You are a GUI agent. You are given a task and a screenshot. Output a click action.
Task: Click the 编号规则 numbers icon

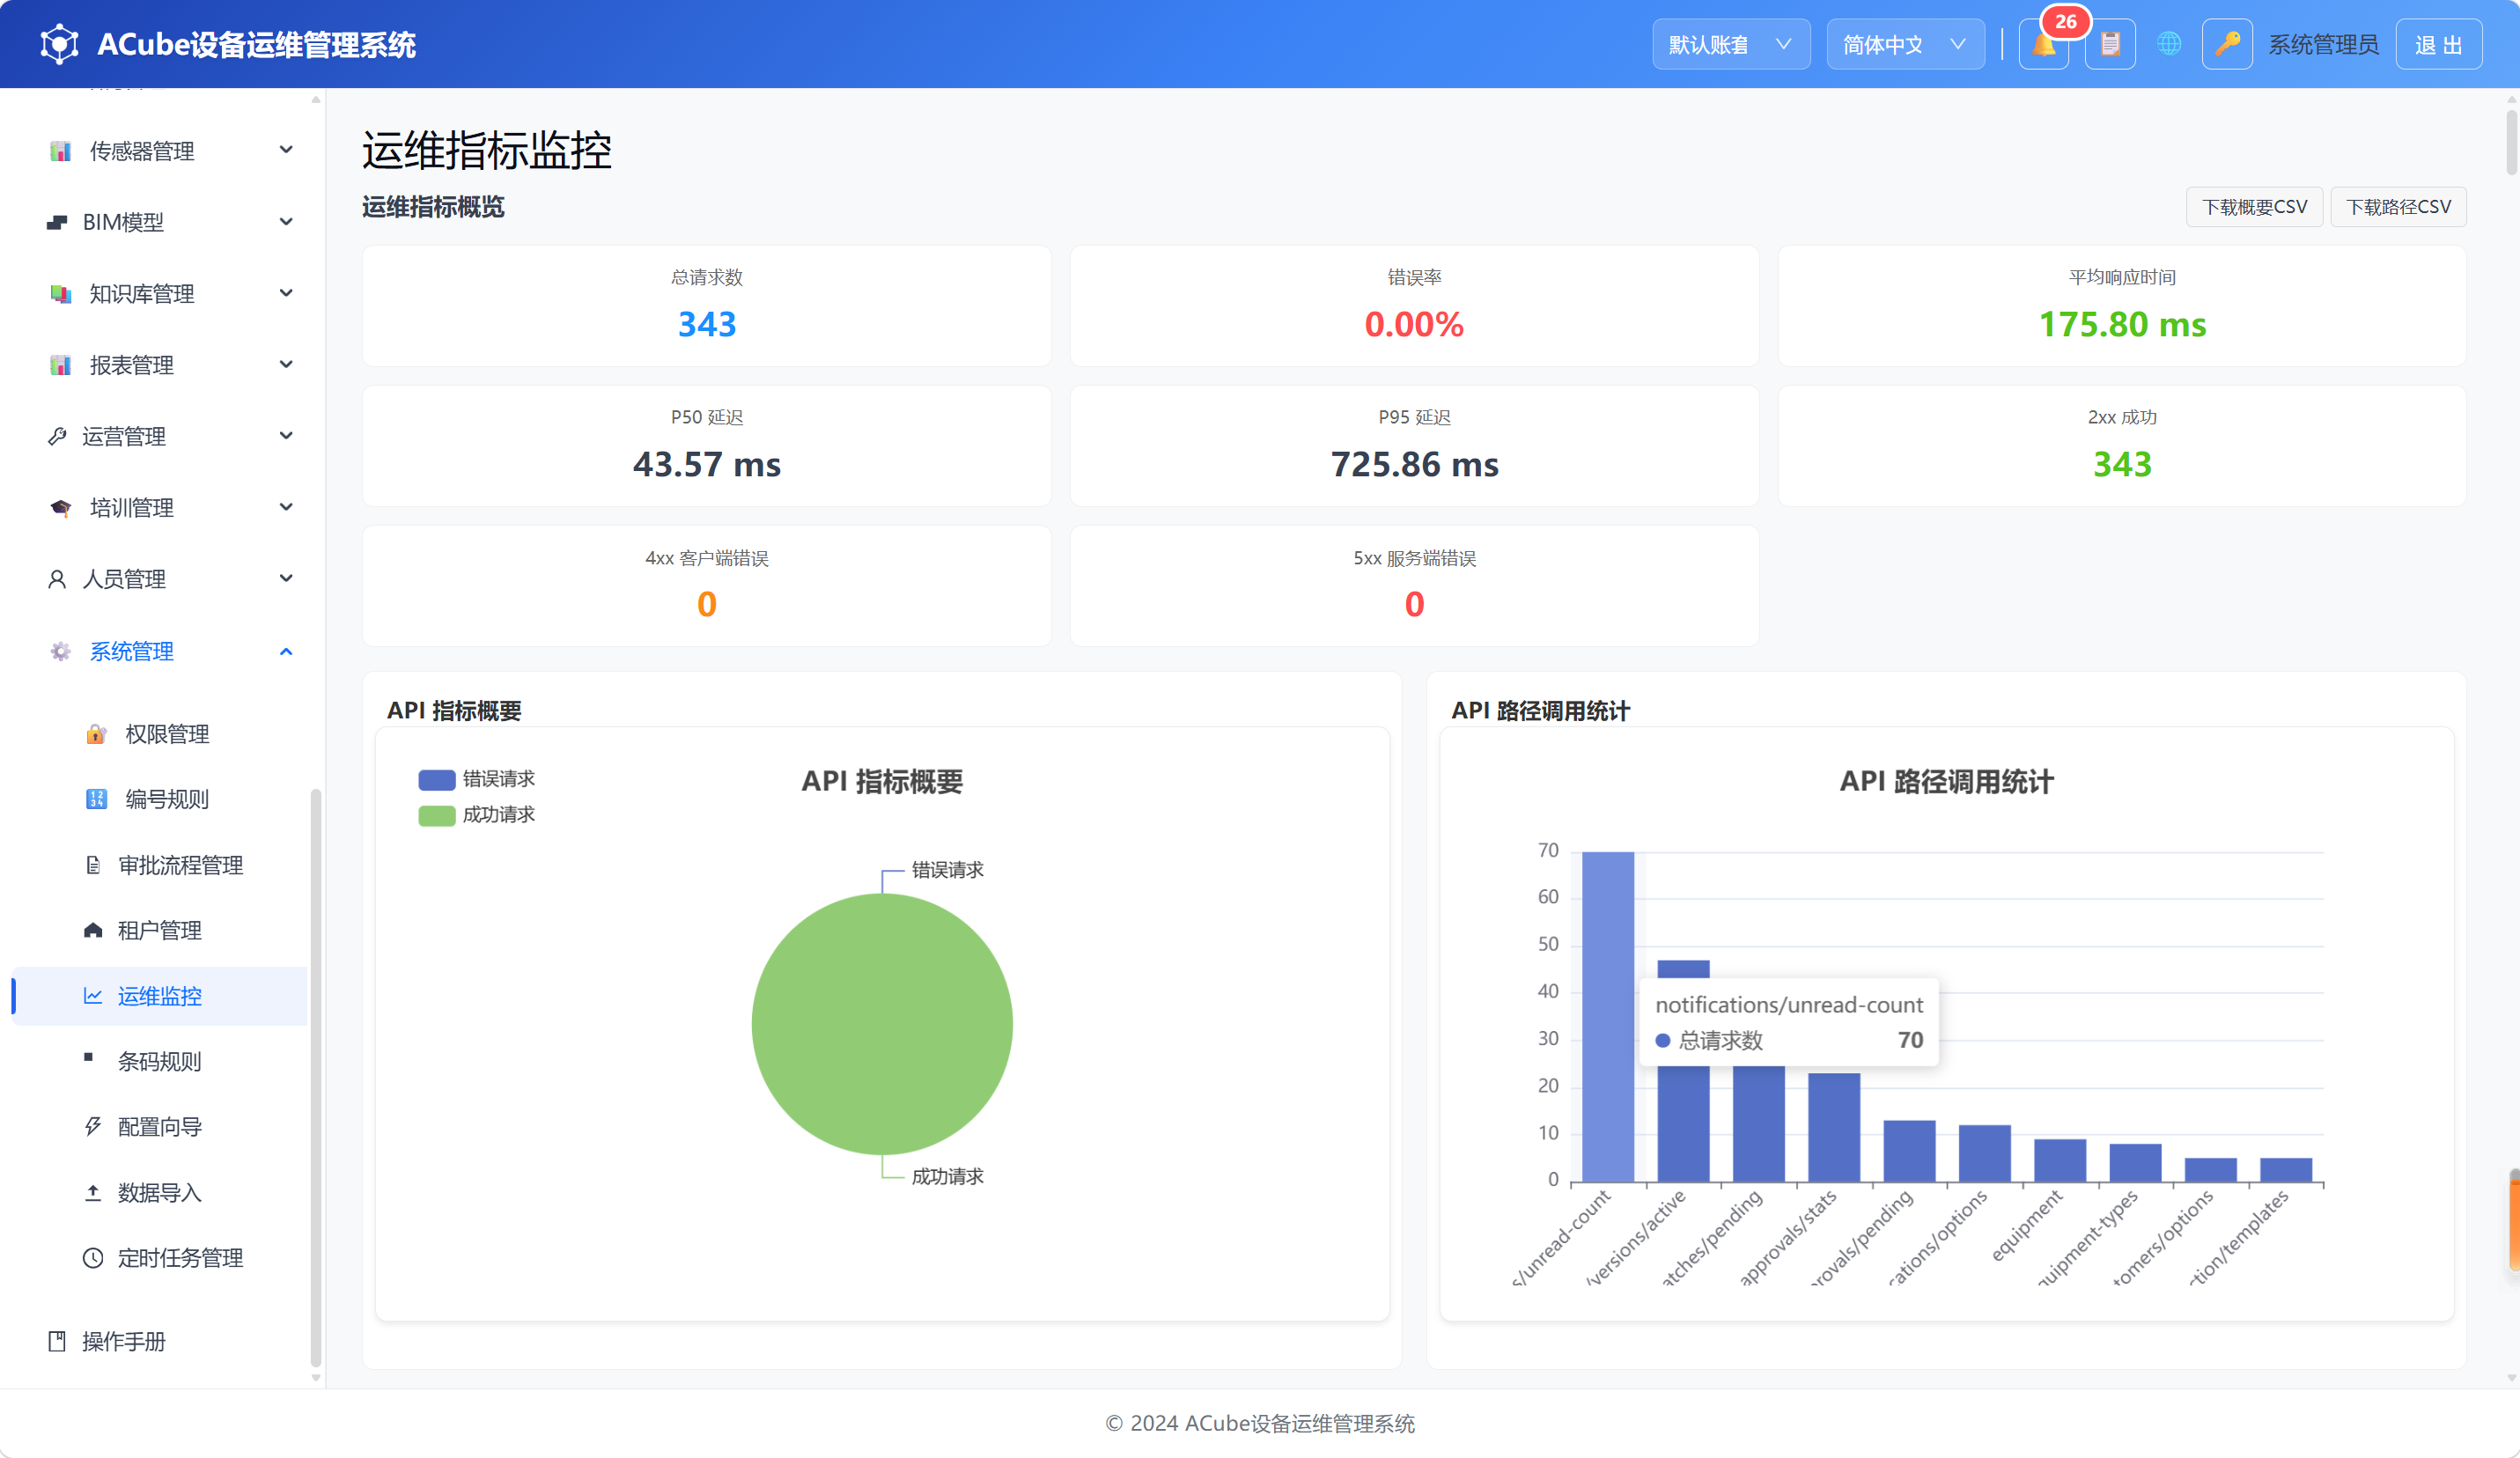[x=96, y=799]
